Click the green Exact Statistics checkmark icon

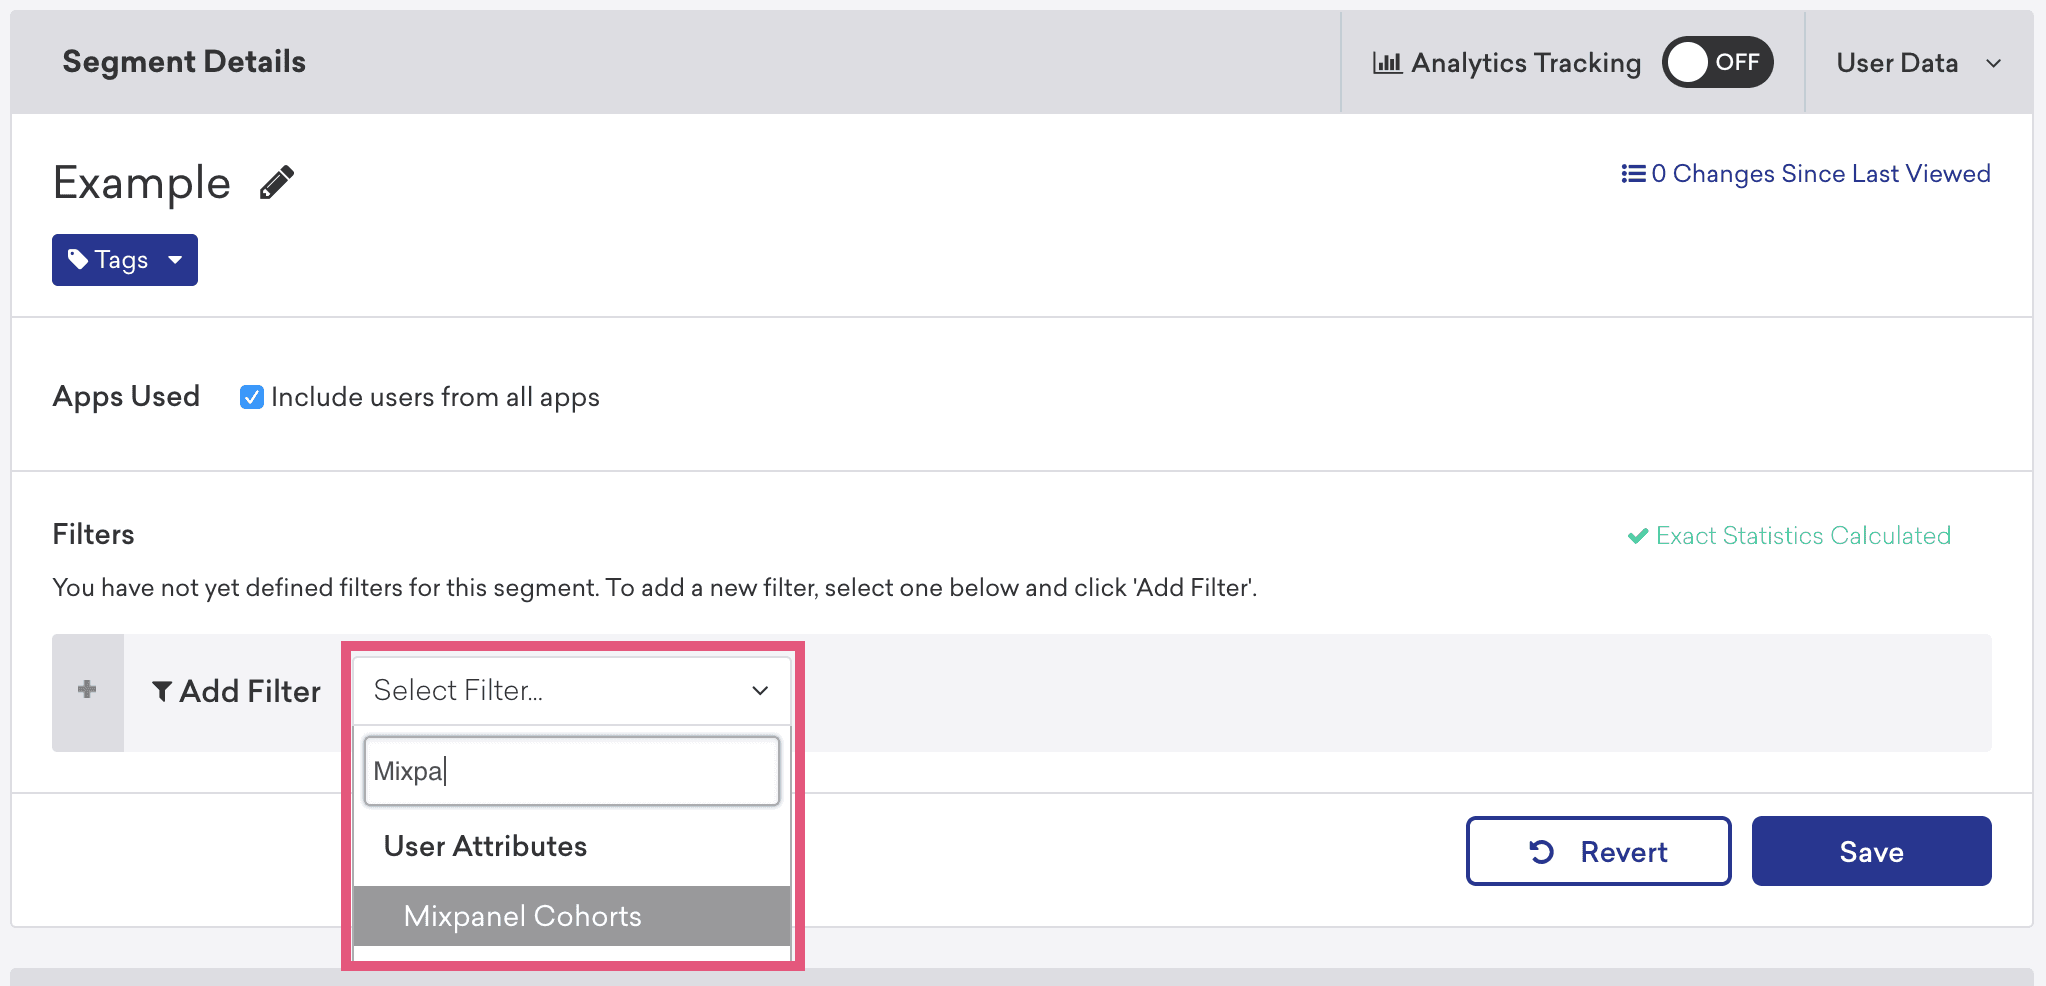point(1638,536)
